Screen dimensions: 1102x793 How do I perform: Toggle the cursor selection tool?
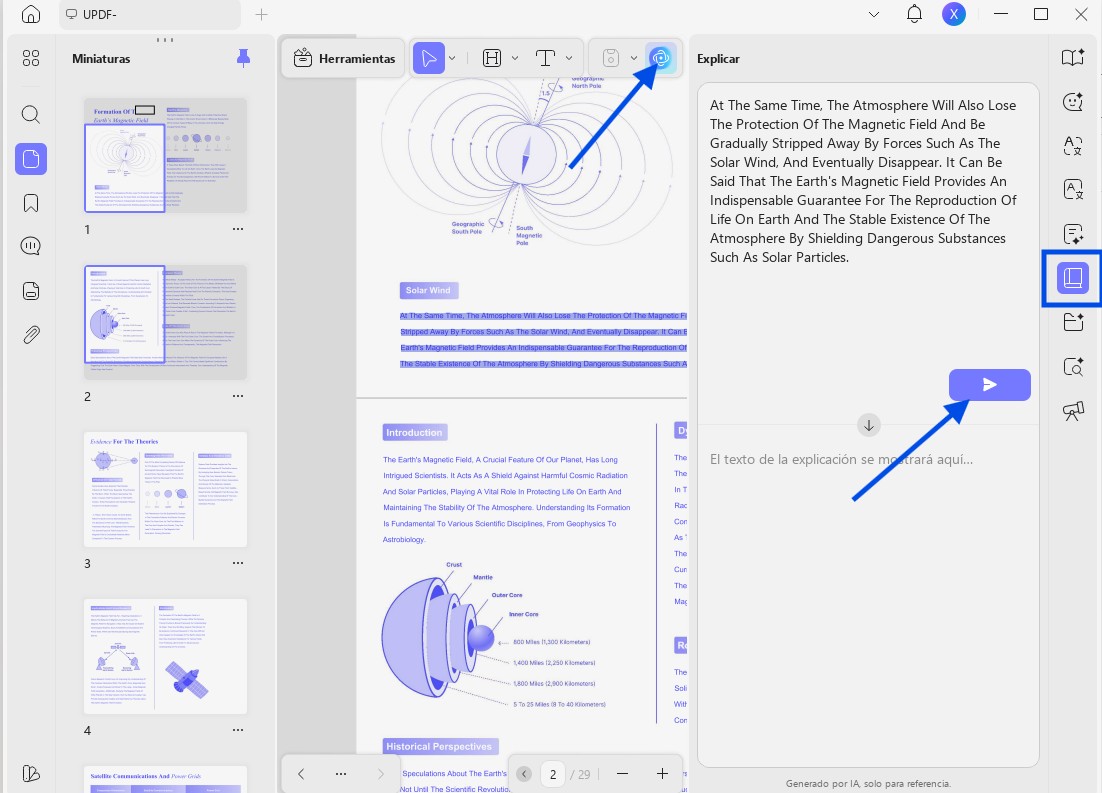pyautogui.click(x=429, y=58)
